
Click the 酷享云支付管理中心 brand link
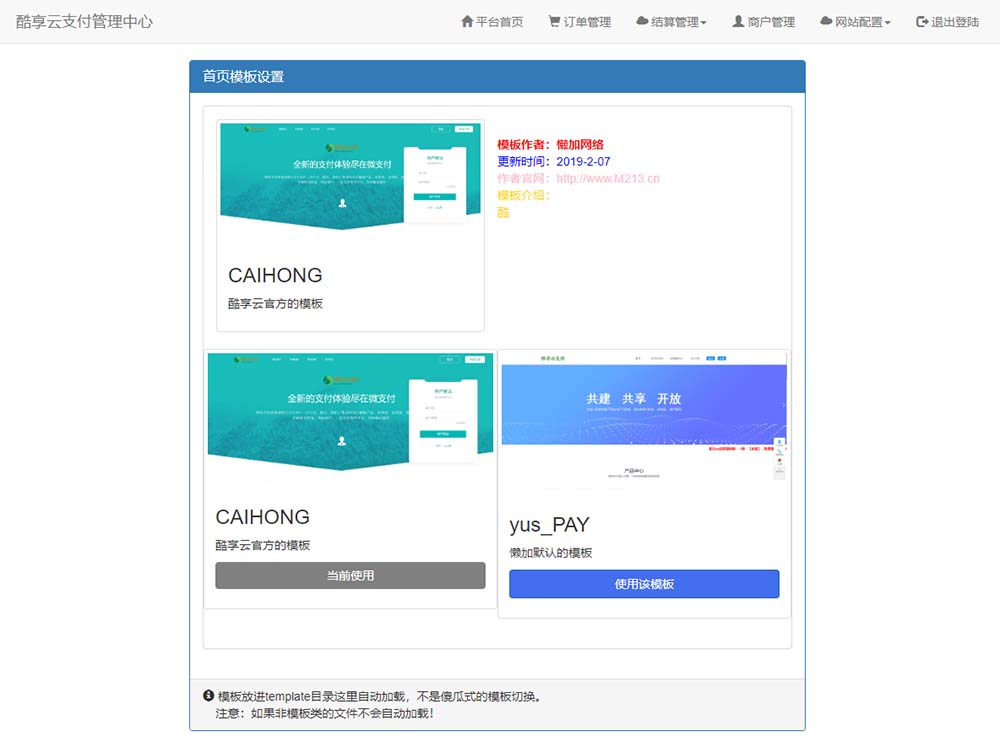coord(84,22)
